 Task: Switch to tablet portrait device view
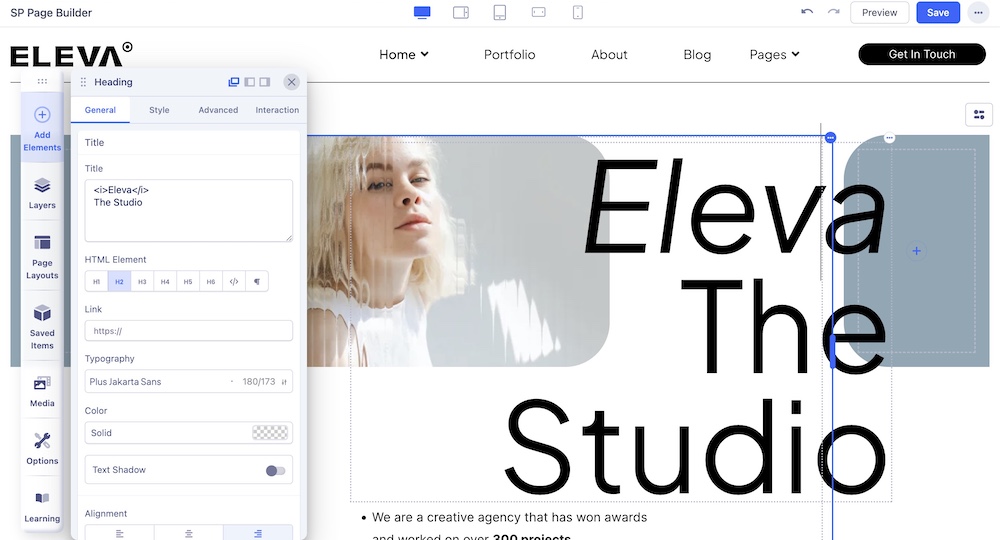pos(500,13)
